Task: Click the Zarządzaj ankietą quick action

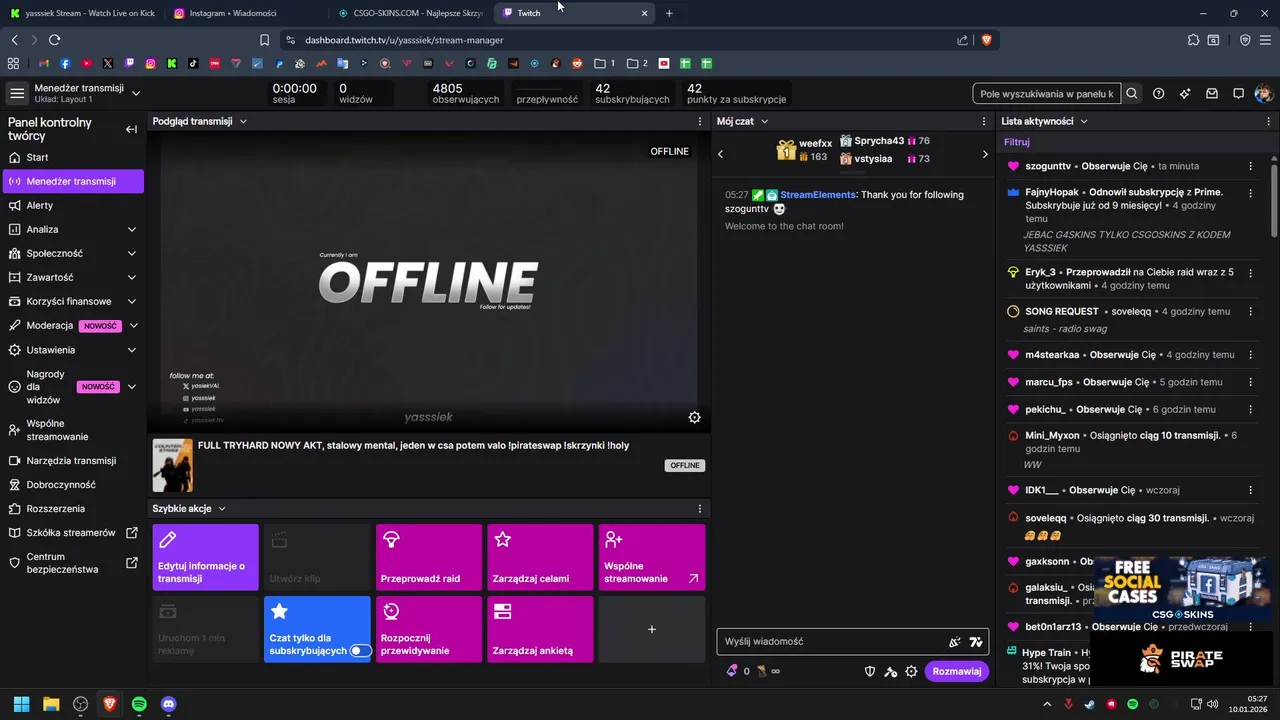Action: point(540,629)
